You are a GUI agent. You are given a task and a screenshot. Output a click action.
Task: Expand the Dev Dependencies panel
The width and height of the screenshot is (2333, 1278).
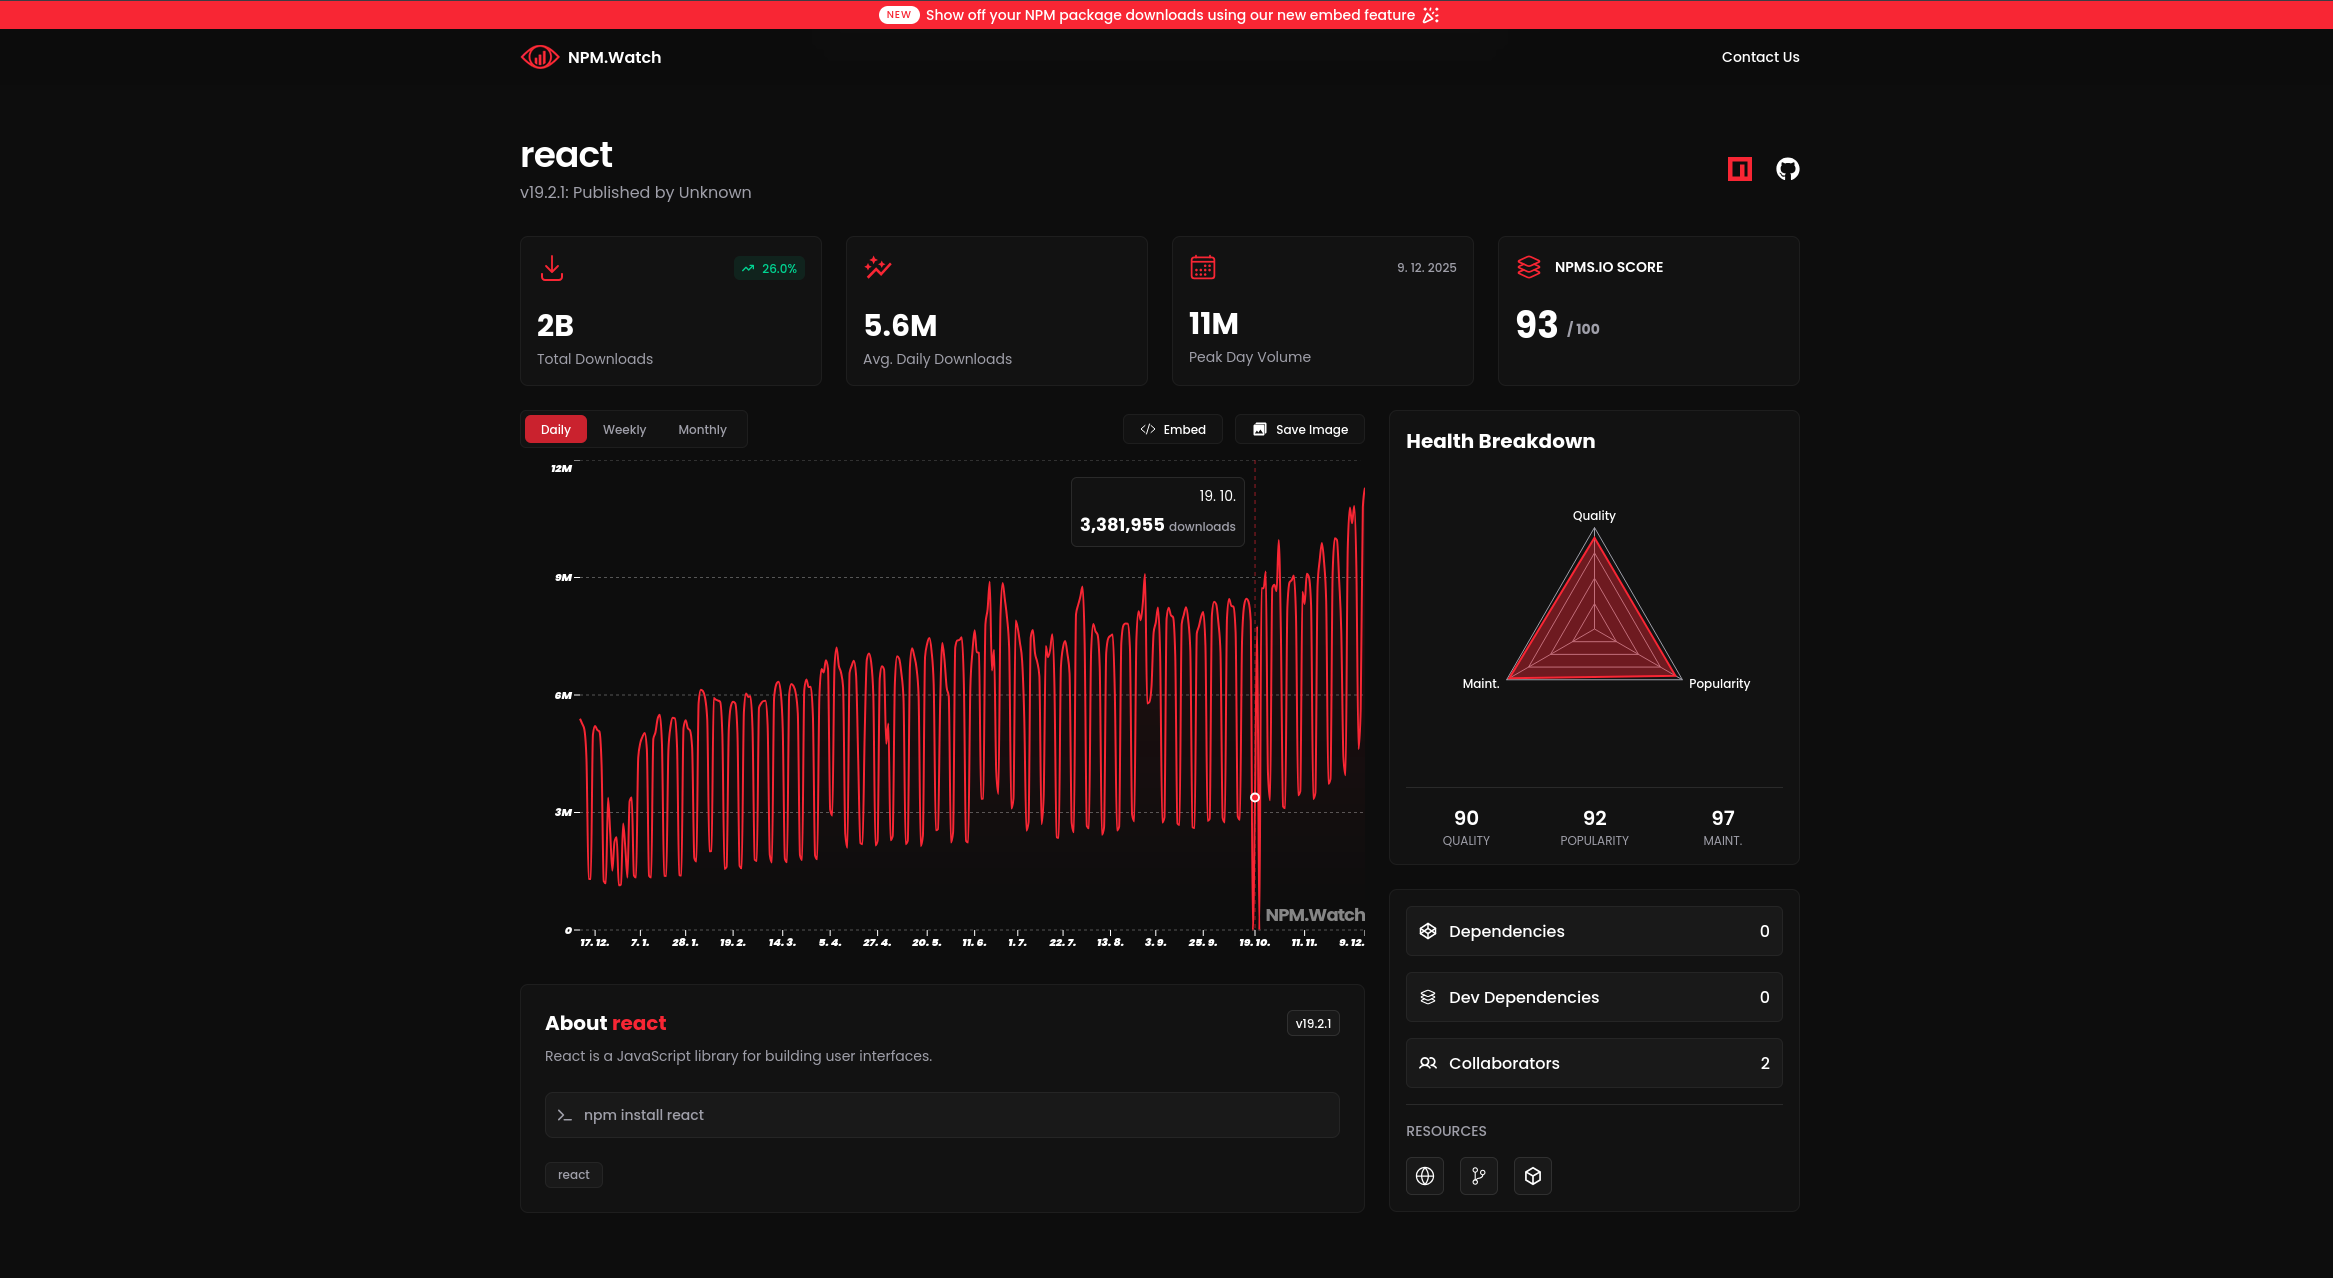tap(1594, 997)
